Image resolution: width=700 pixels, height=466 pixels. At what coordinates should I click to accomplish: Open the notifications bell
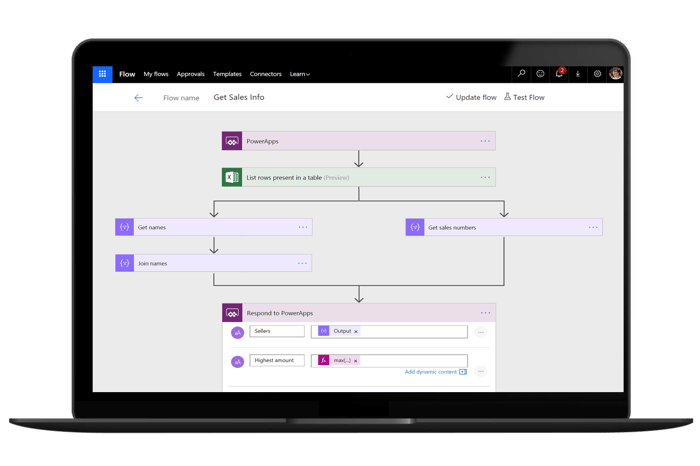(559, 74)
